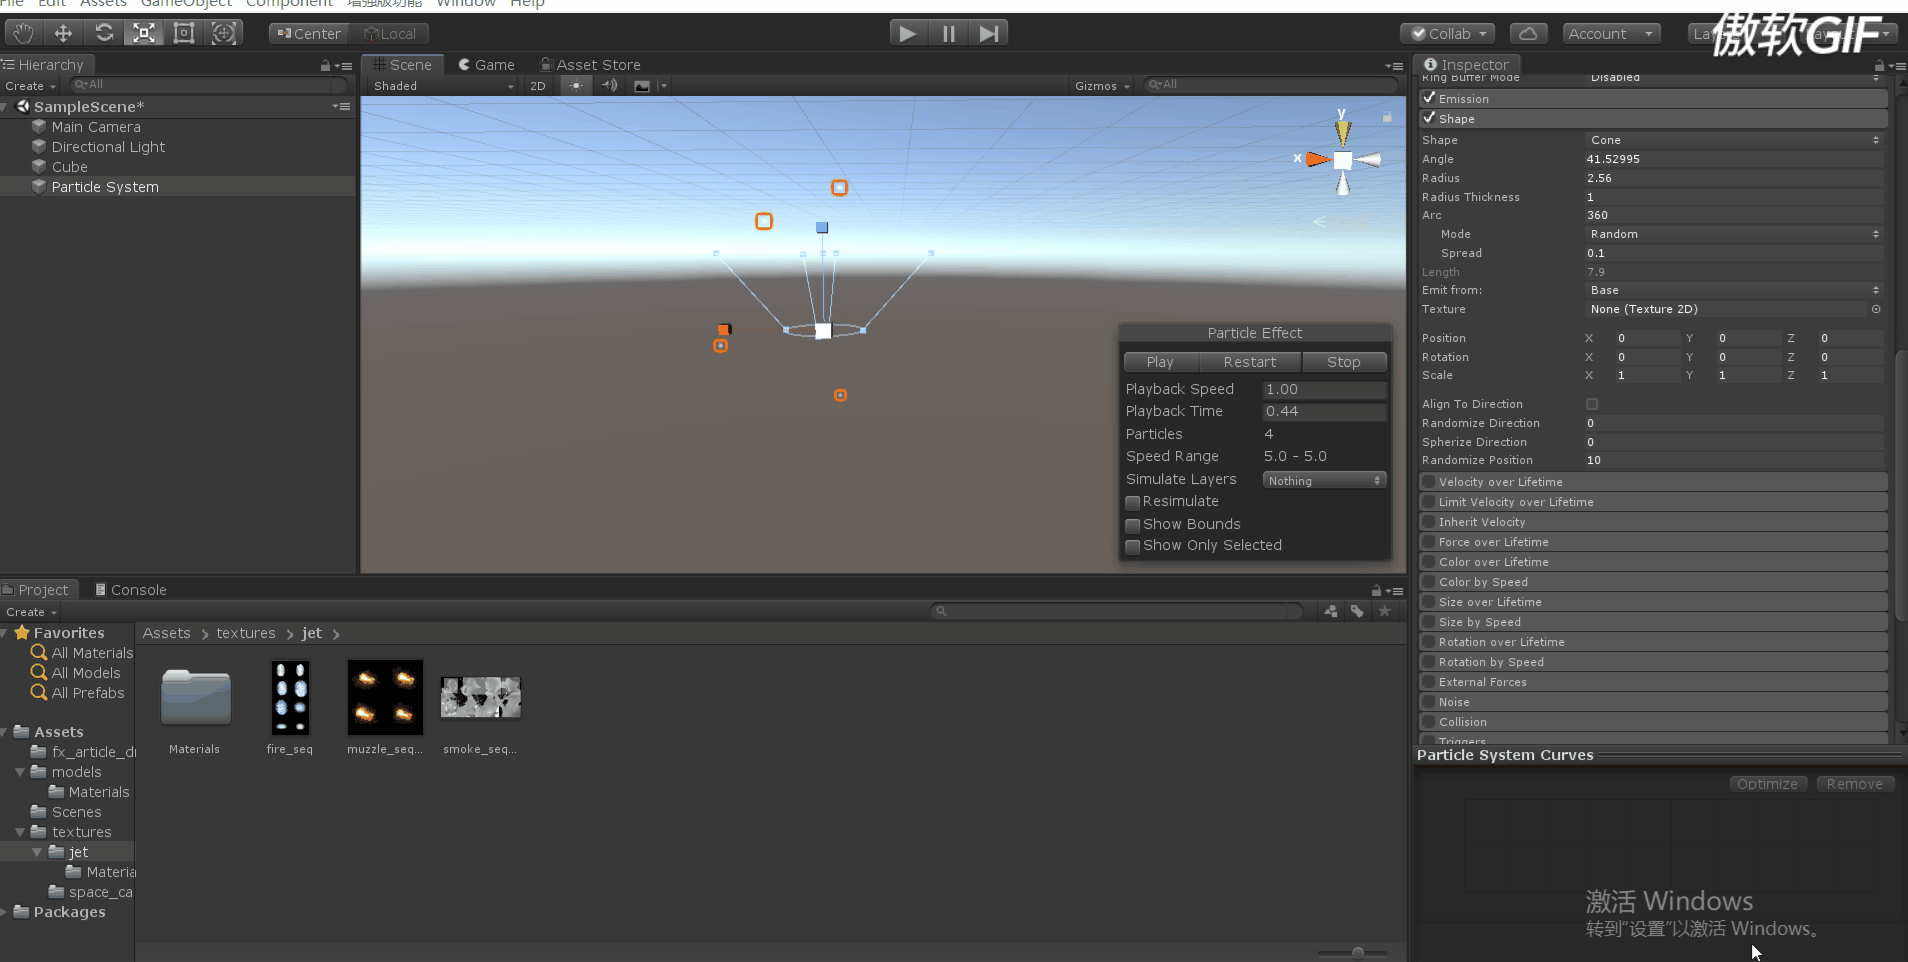Viewport: 1908px width, 962px height.
Task: Toggle scene effects image icon
Action: (x=642, y=85)
